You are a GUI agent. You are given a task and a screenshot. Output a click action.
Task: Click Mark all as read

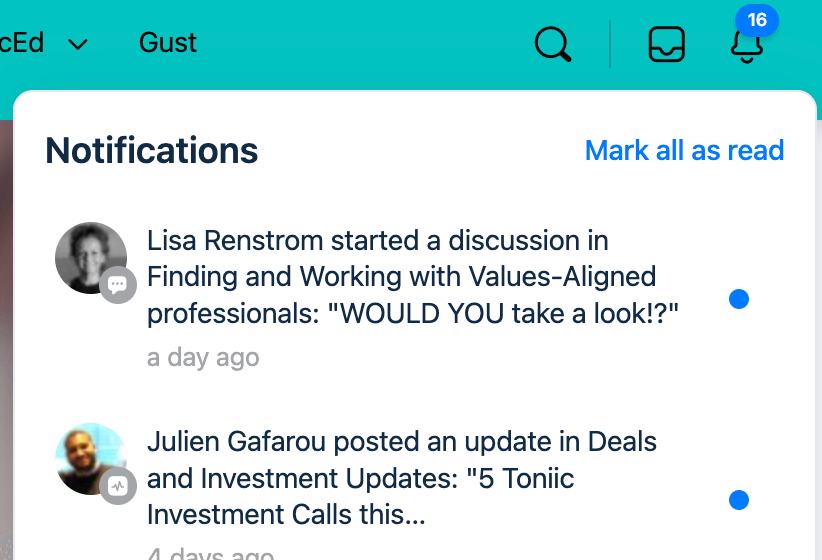[x=684, y=150]
